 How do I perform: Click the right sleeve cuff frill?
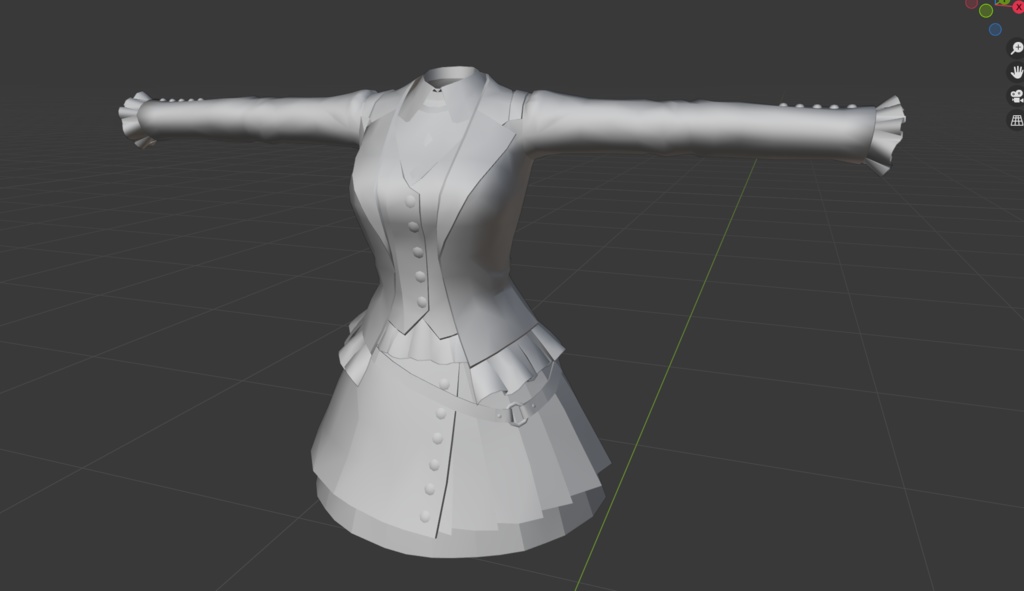click(885, 130)
